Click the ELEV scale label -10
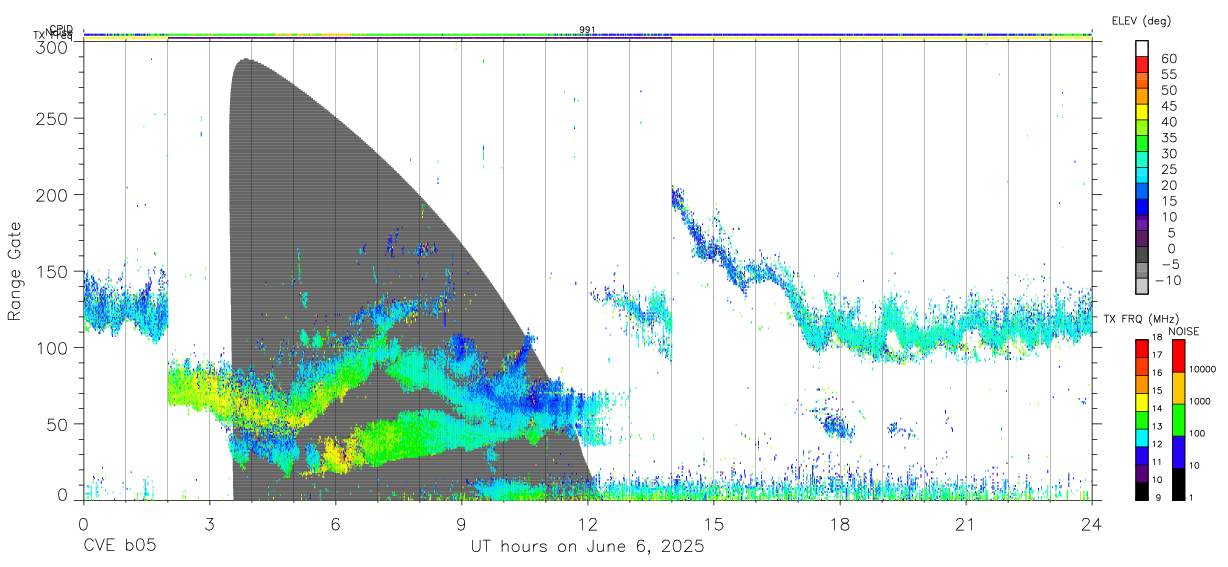Viewport: 1228px width, 567px height. (1169, 280)
